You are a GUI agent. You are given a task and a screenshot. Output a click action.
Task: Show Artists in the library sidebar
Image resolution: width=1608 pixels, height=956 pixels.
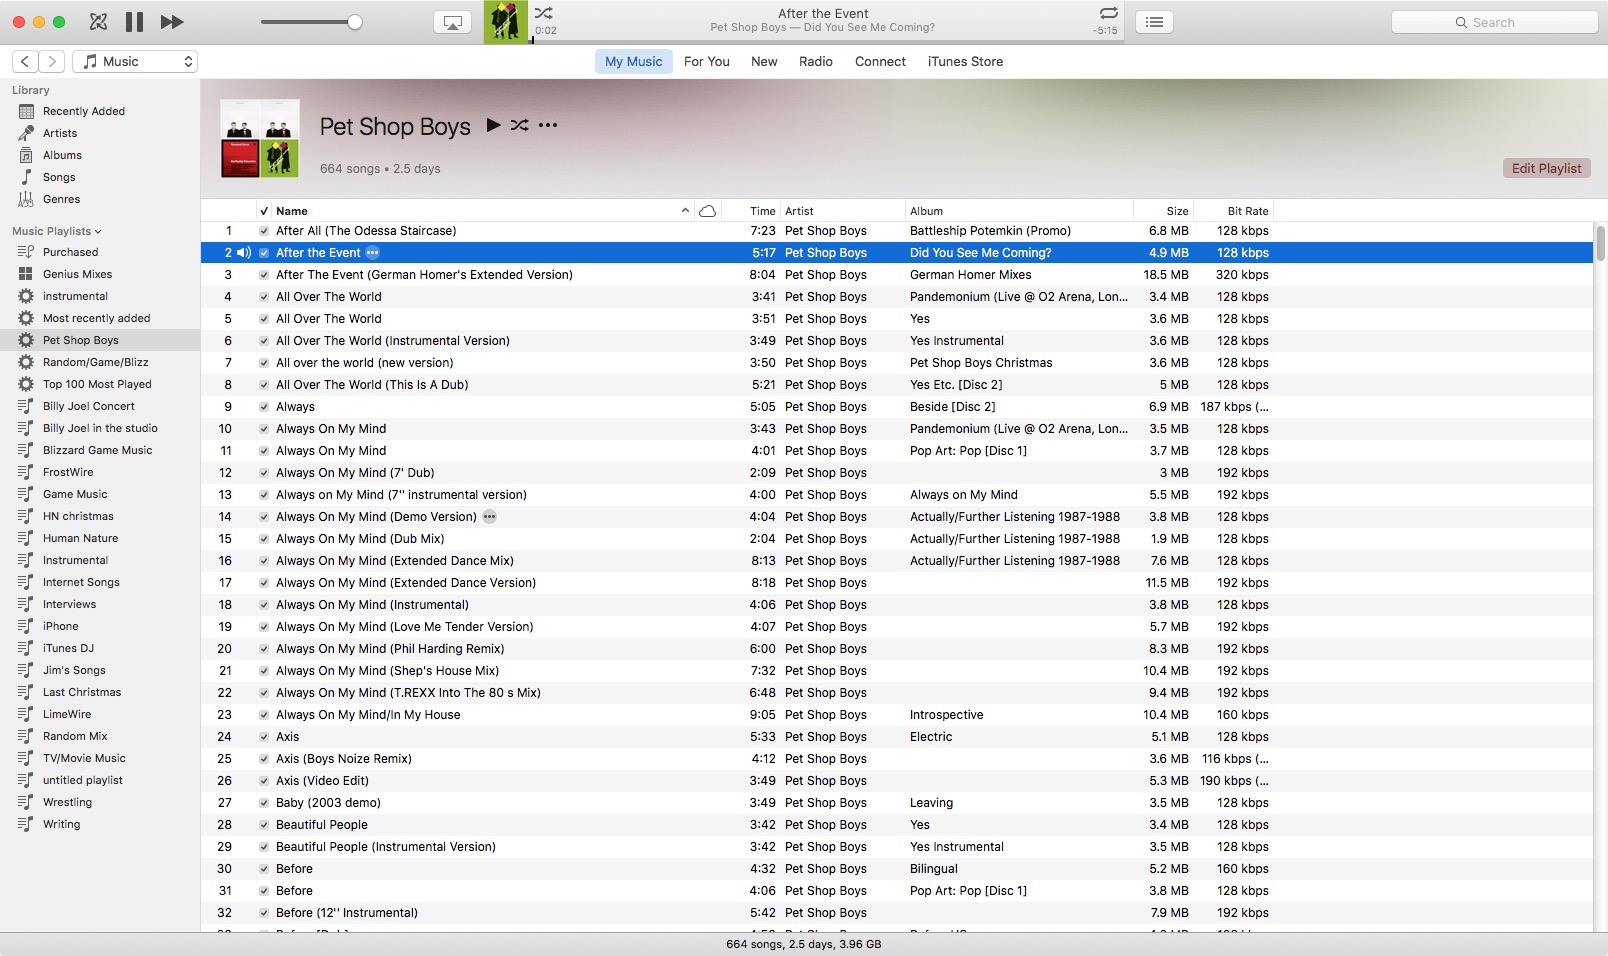coord(60,133)
